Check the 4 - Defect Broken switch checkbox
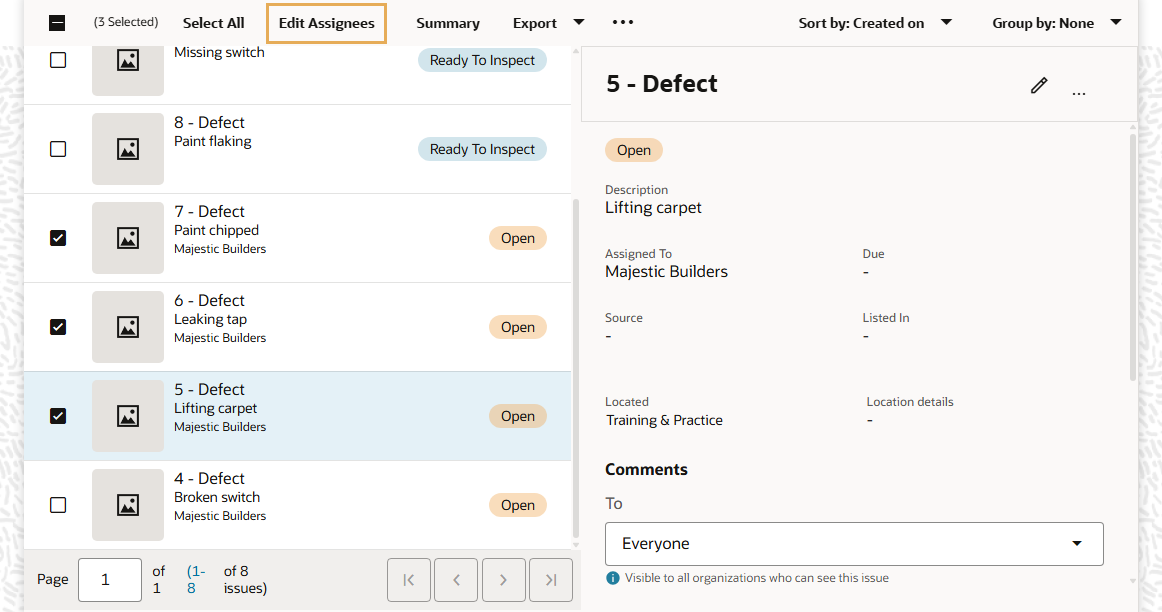 (x=58, y=505)
